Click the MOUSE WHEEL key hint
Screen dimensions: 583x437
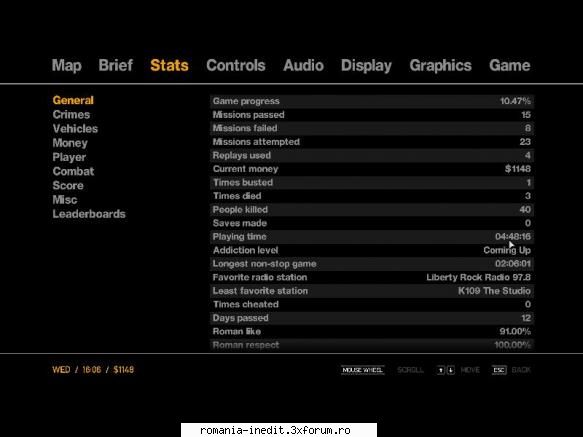pos(363,370)
